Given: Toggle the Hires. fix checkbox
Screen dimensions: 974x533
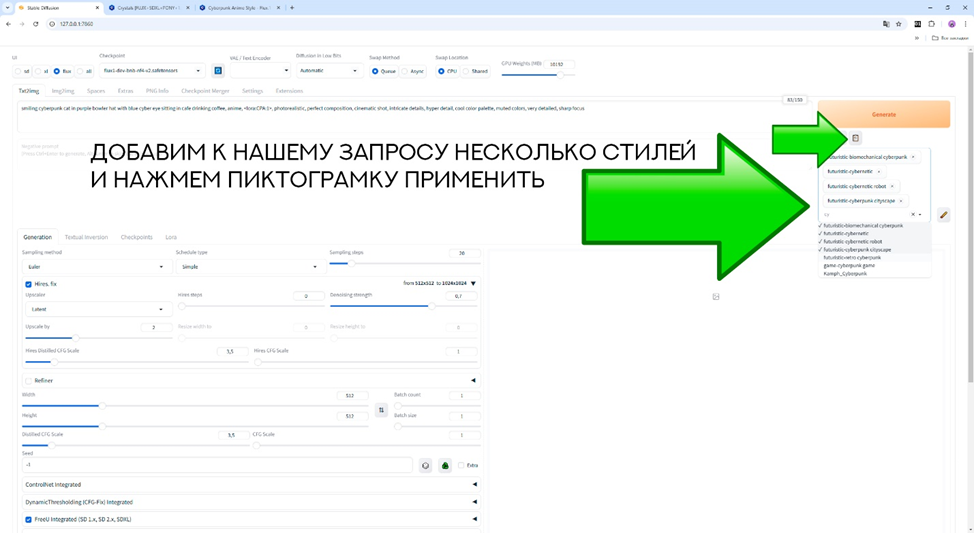Looking at the screenshot, I should click(x=29, y=284).
